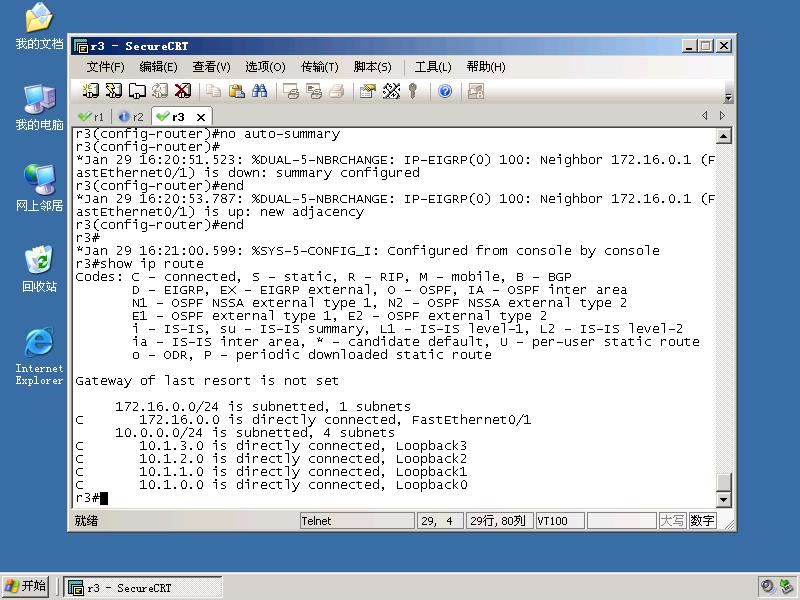Open the 传输(T) menu
The height and width of the screenshot is (600, 800).
(x=319, y=67)
